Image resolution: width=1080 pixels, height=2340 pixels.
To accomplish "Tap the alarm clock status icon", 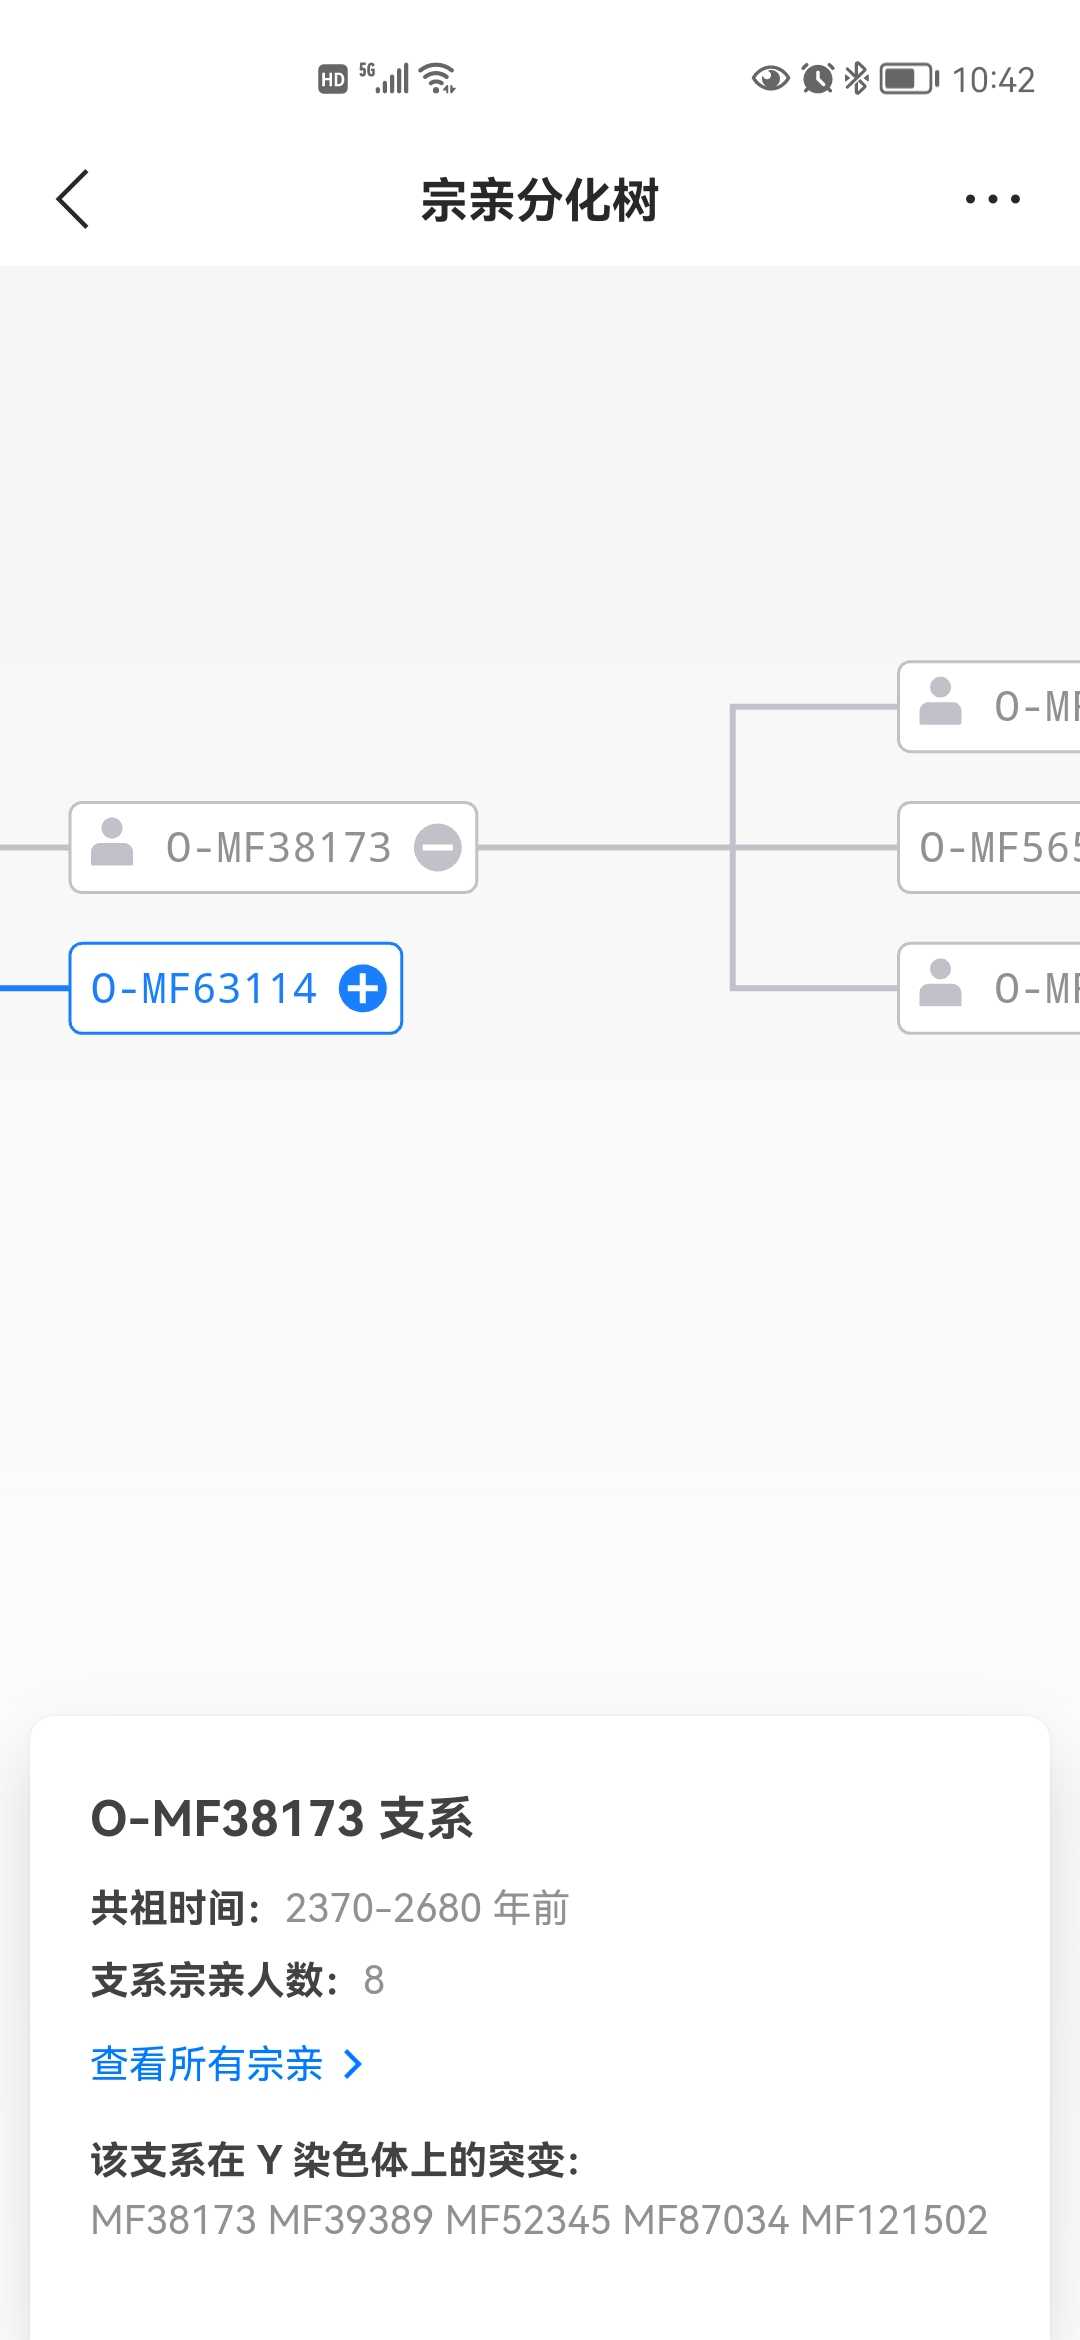I will click(x=817, y=78).
